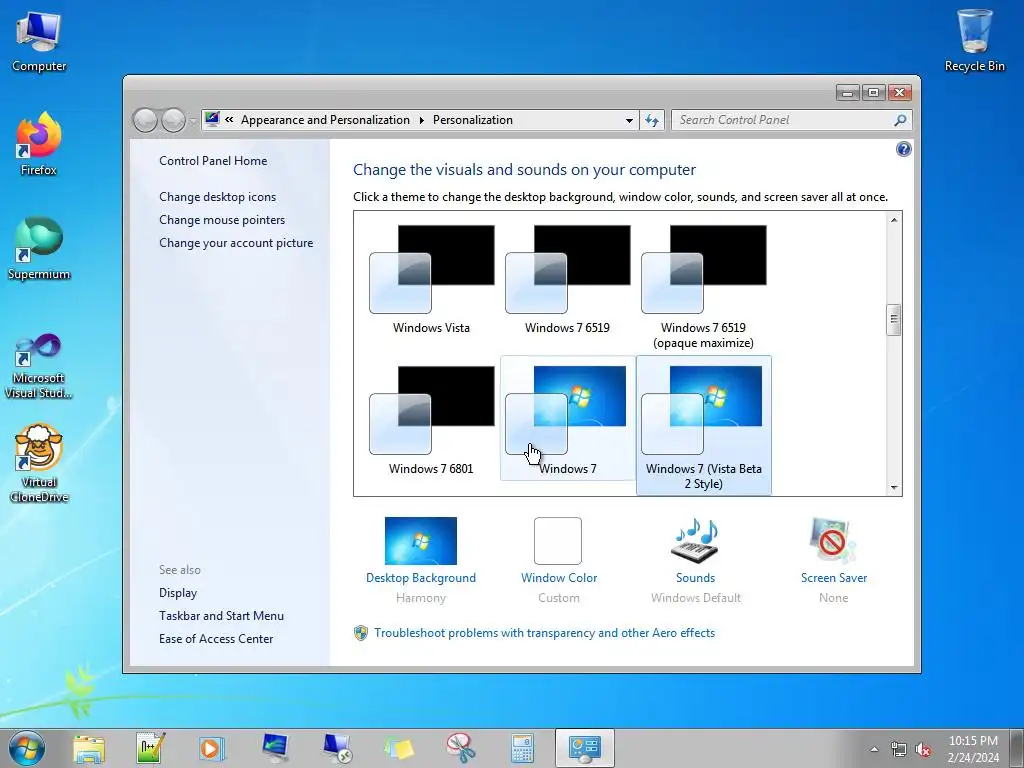Open Windows Explorer from the taskbar
The height and width of the screenshot is (768, 1024).
(x=89, y=748)
